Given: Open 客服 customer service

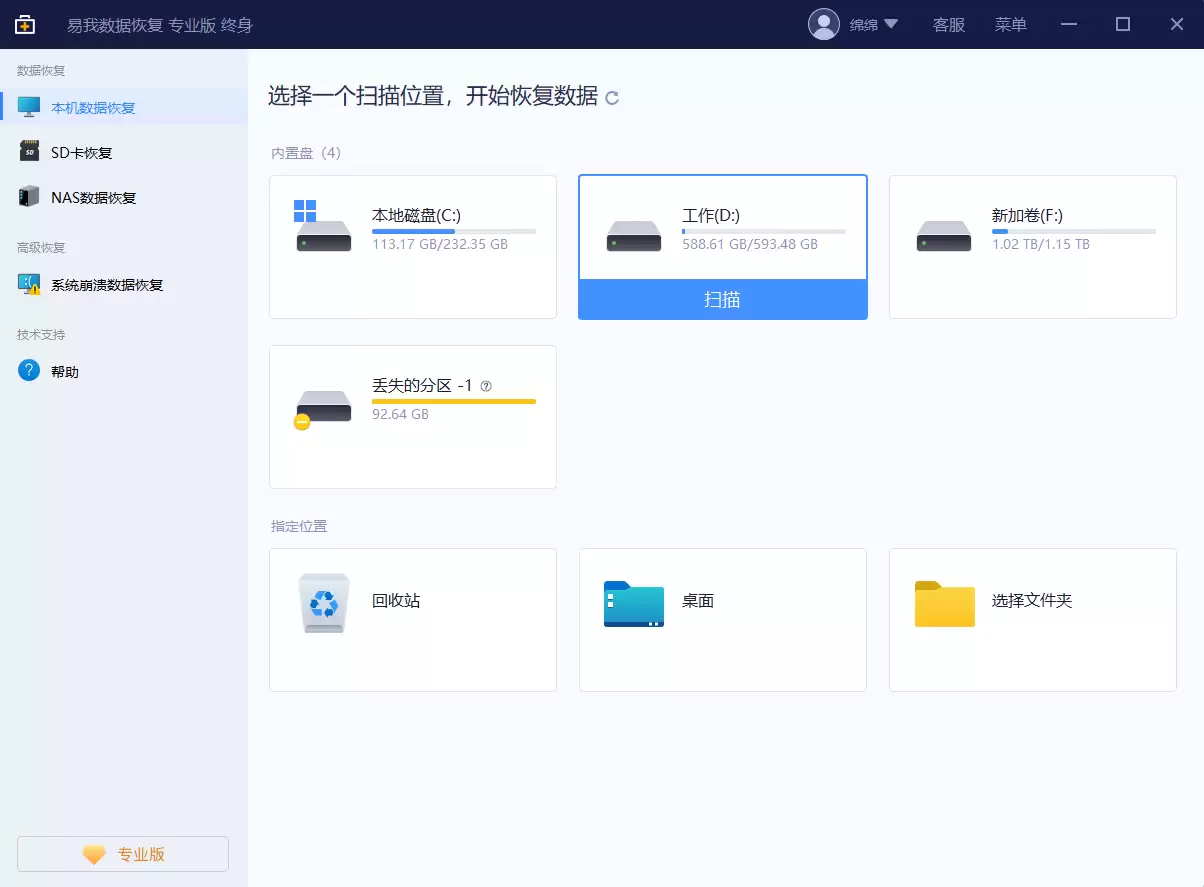Looking at the screenshot, I should (x=947, y=24).
